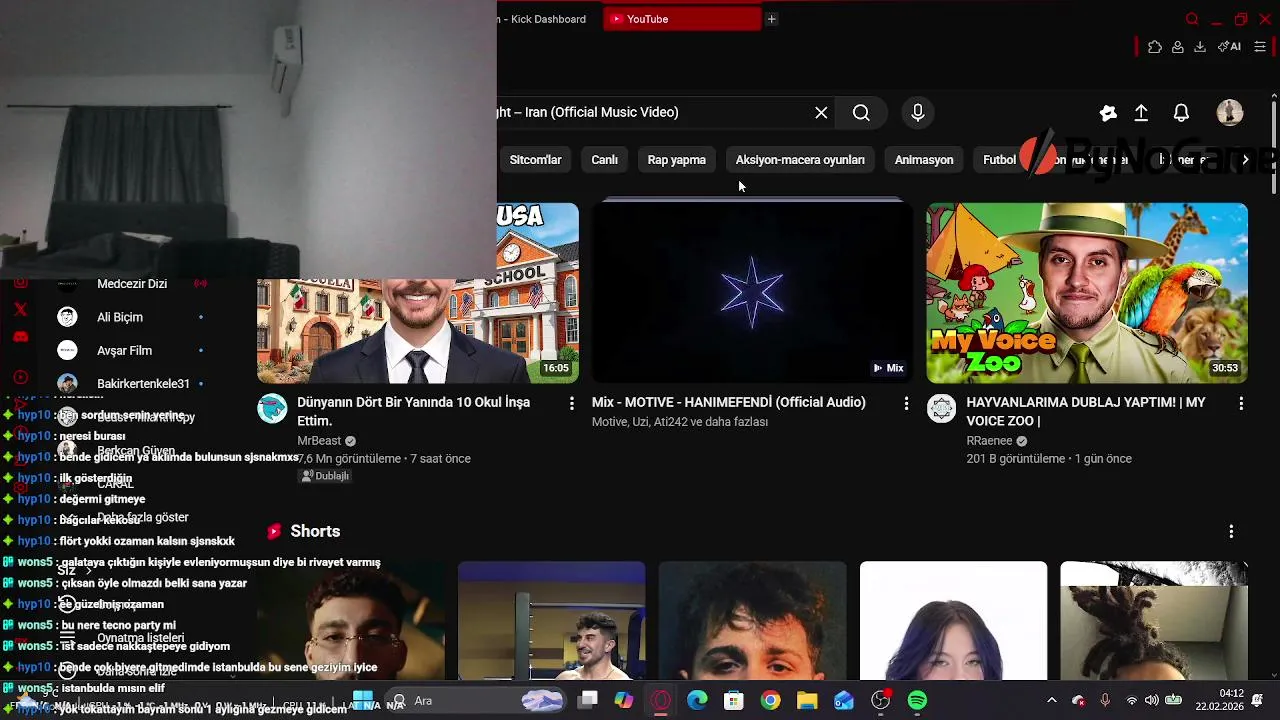Open the X (Twitter) sidebar icon
Screen dimensions: 1280x720
coord(20,310)
